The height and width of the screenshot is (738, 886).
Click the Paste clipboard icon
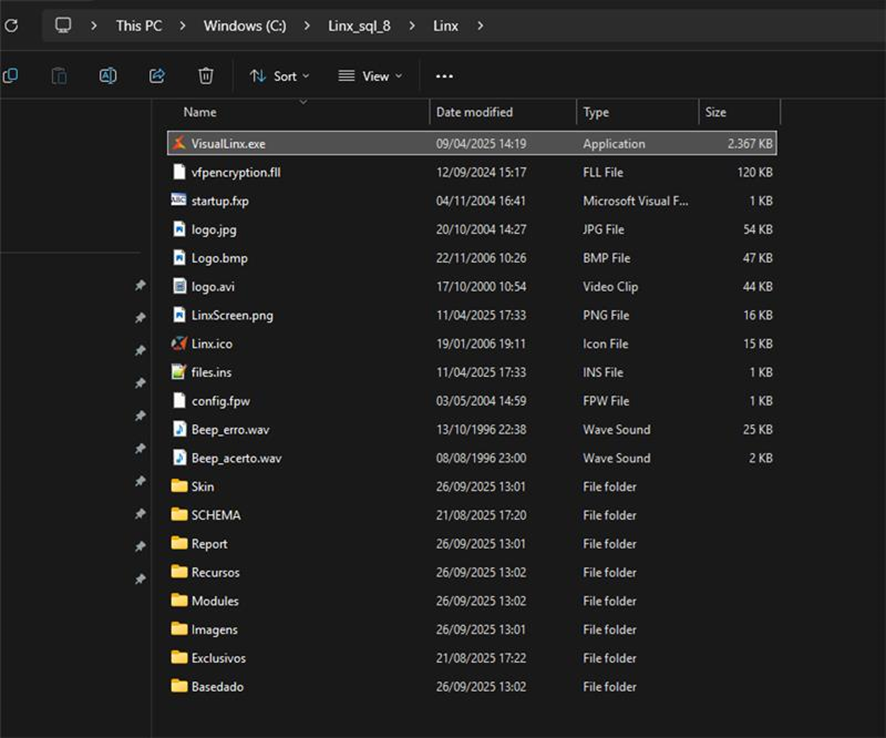coord(59,76)
